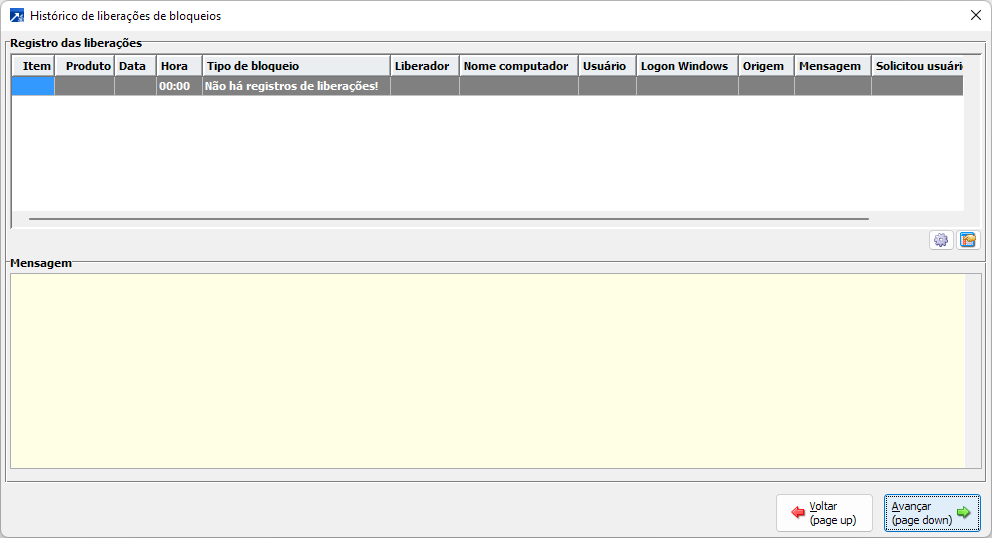Go back with the Voltar (page up) button
The width and height of the screenshot is (992, 538).
click(x=824, y=513)
